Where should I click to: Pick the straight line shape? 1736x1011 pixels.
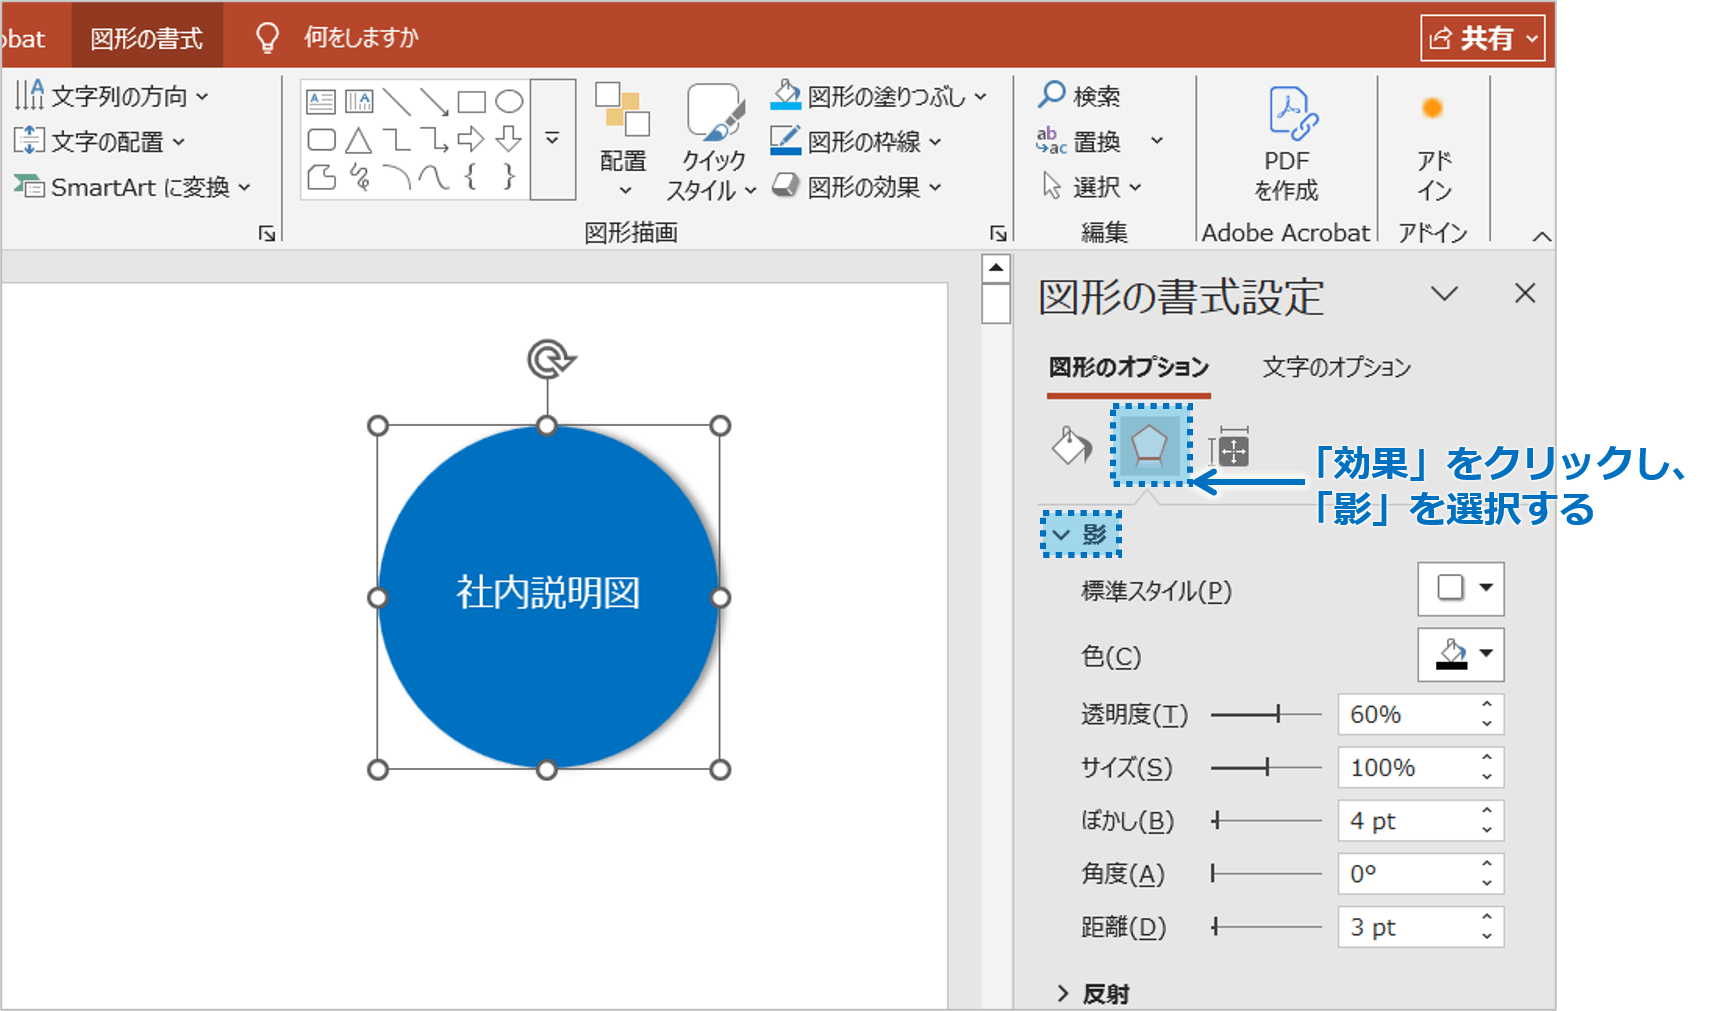click(397, 101)
